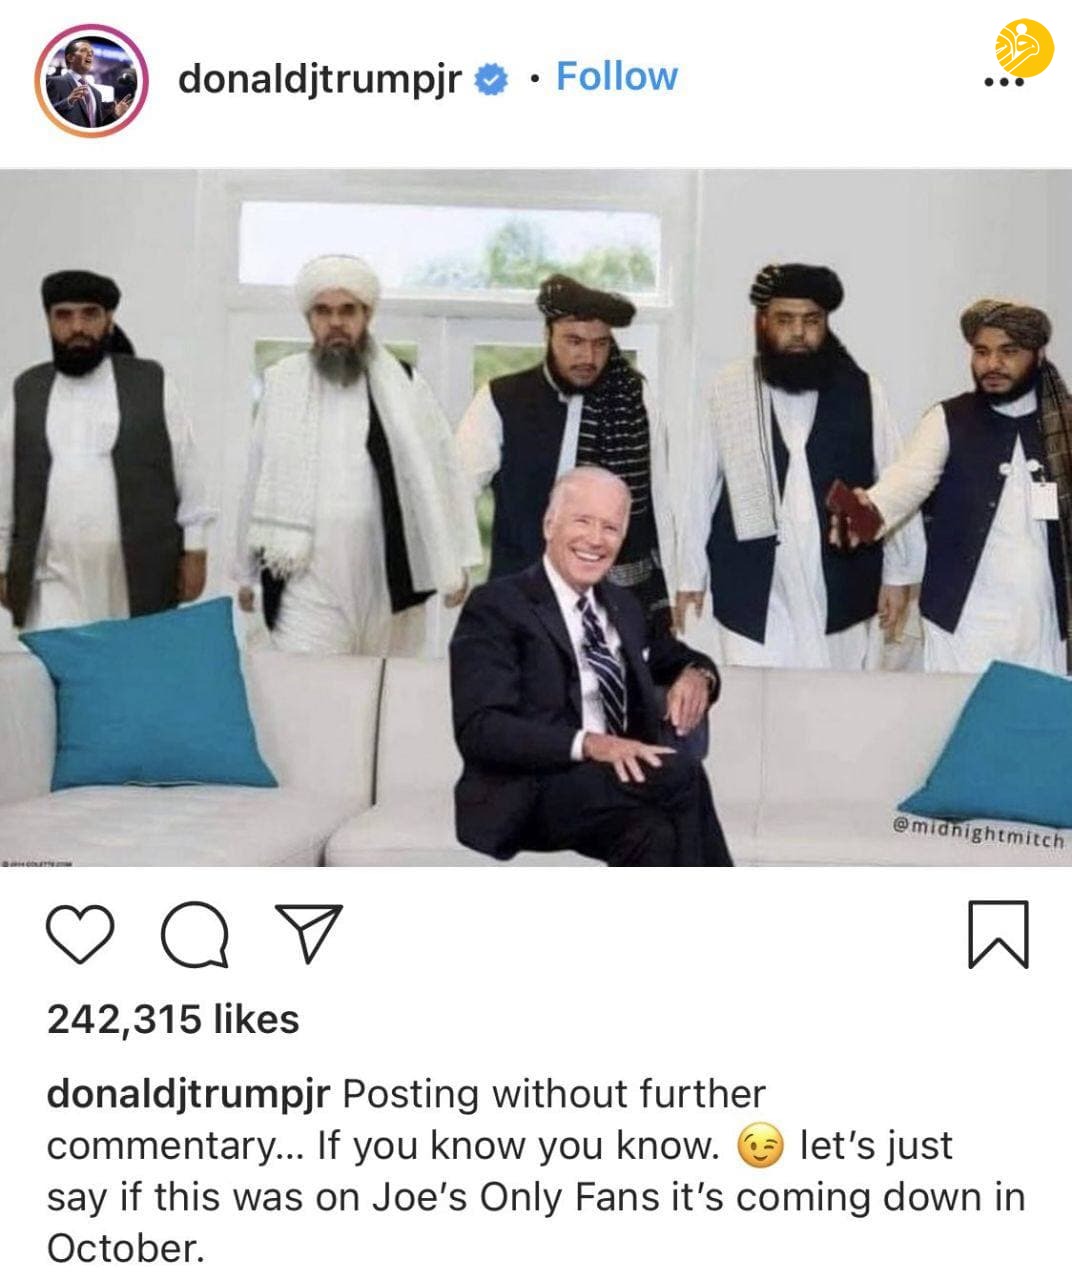Click the @midnightmitch watermark on the photo
This screenshot has width=1072, height=1280.
[x=976, y=834]
